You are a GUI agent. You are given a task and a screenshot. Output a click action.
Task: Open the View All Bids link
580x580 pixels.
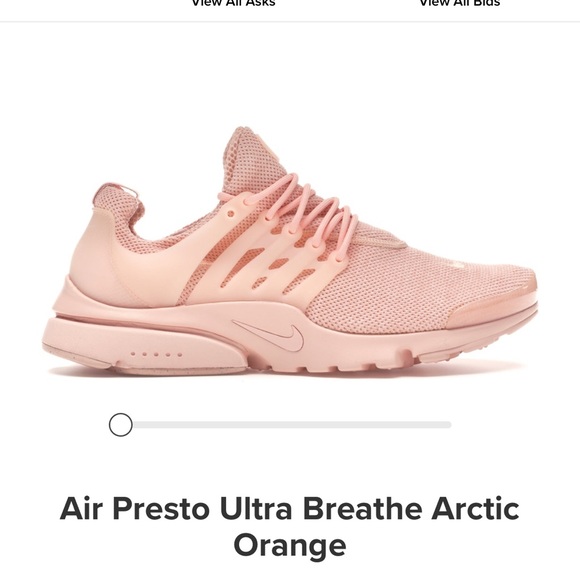pos(460,3)
